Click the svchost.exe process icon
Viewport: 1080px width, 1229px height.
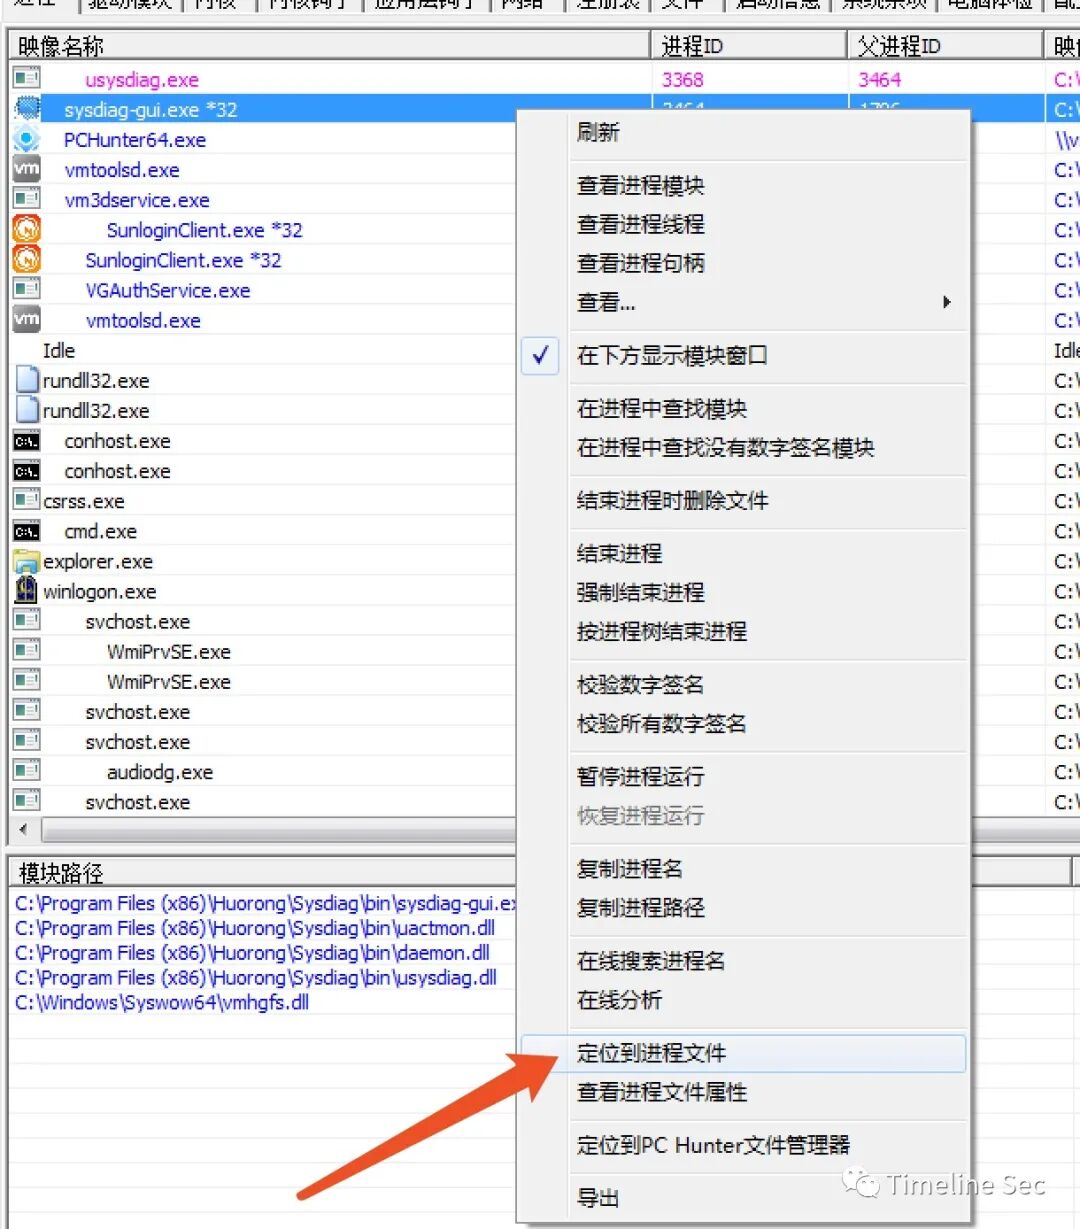(25, 621)
